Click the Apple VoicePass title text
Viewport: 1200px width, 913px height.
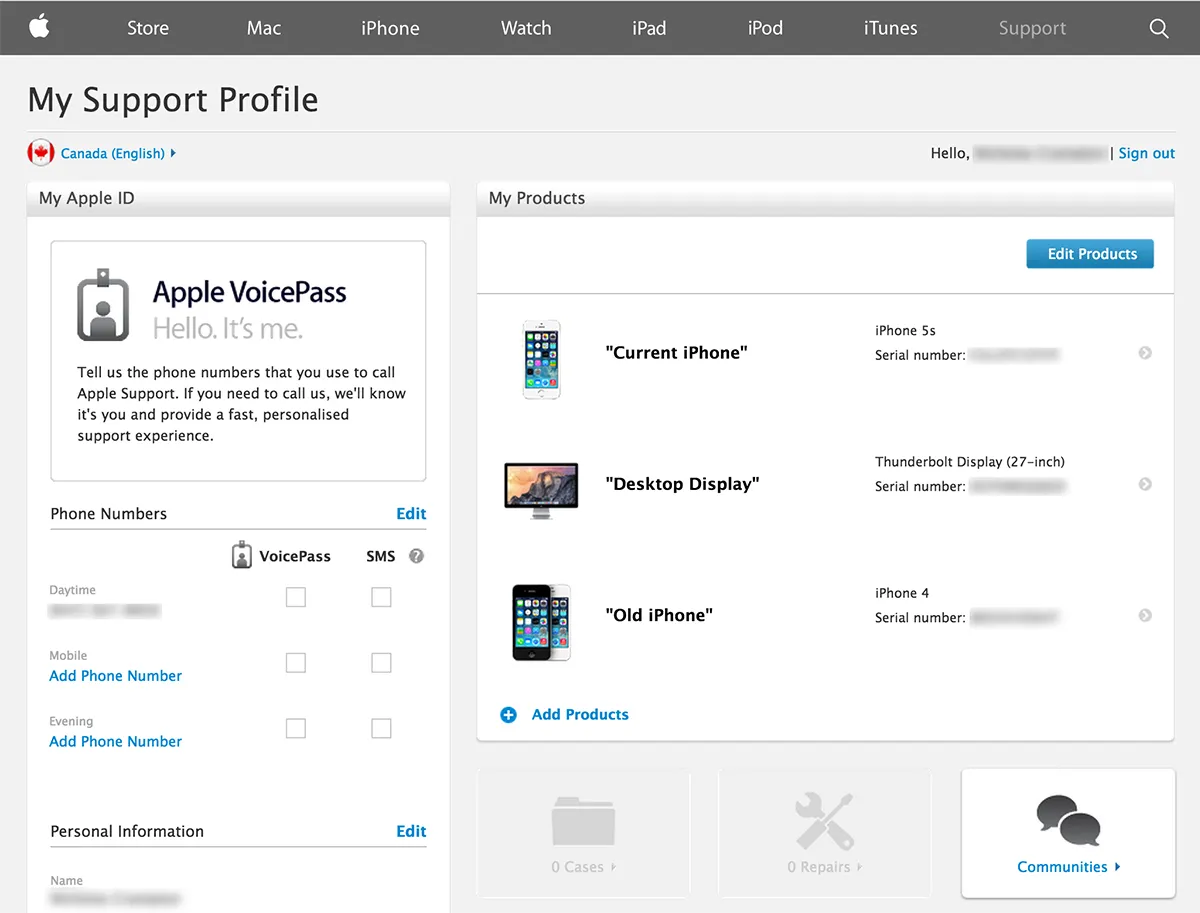[x=250, y=293]
